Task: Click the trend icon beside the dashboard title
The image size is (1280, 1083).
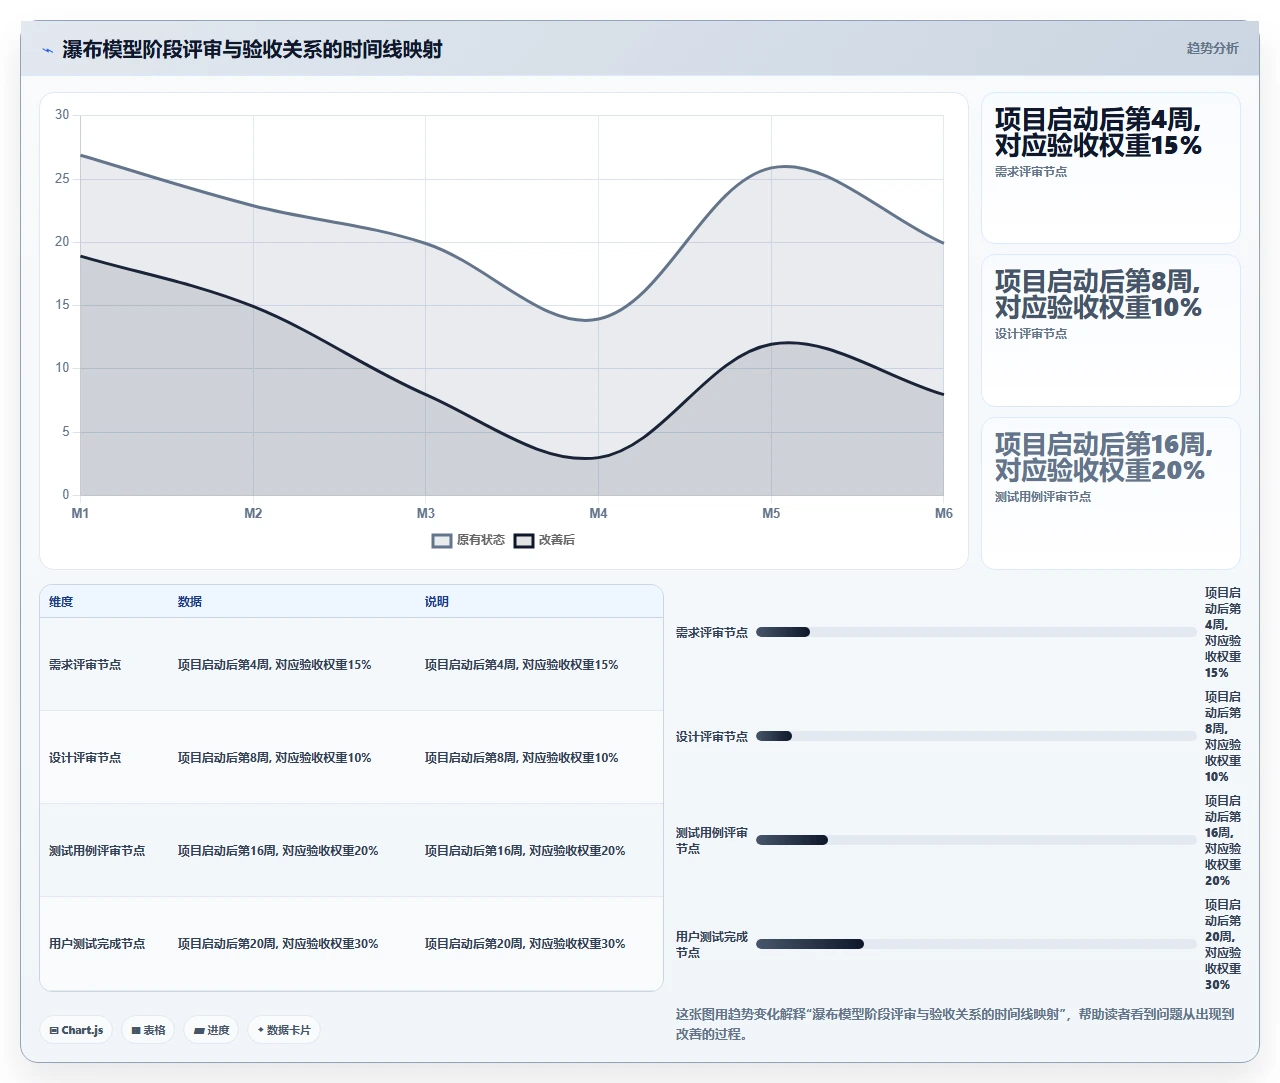Action: coord(47,50)
